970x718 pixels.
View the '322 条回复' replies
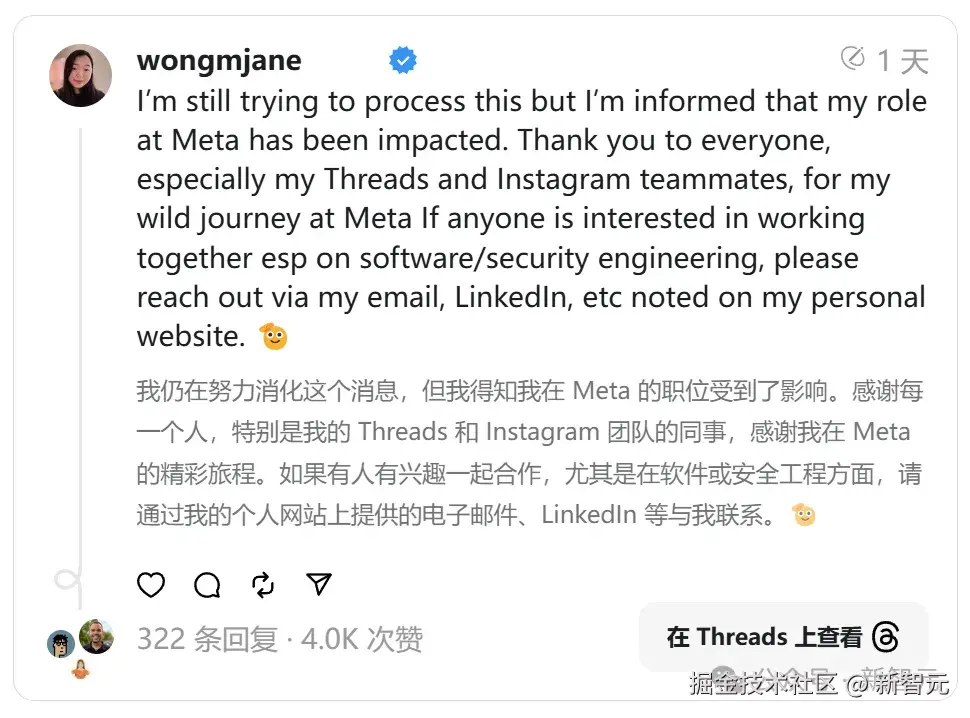tap(207, 639)
